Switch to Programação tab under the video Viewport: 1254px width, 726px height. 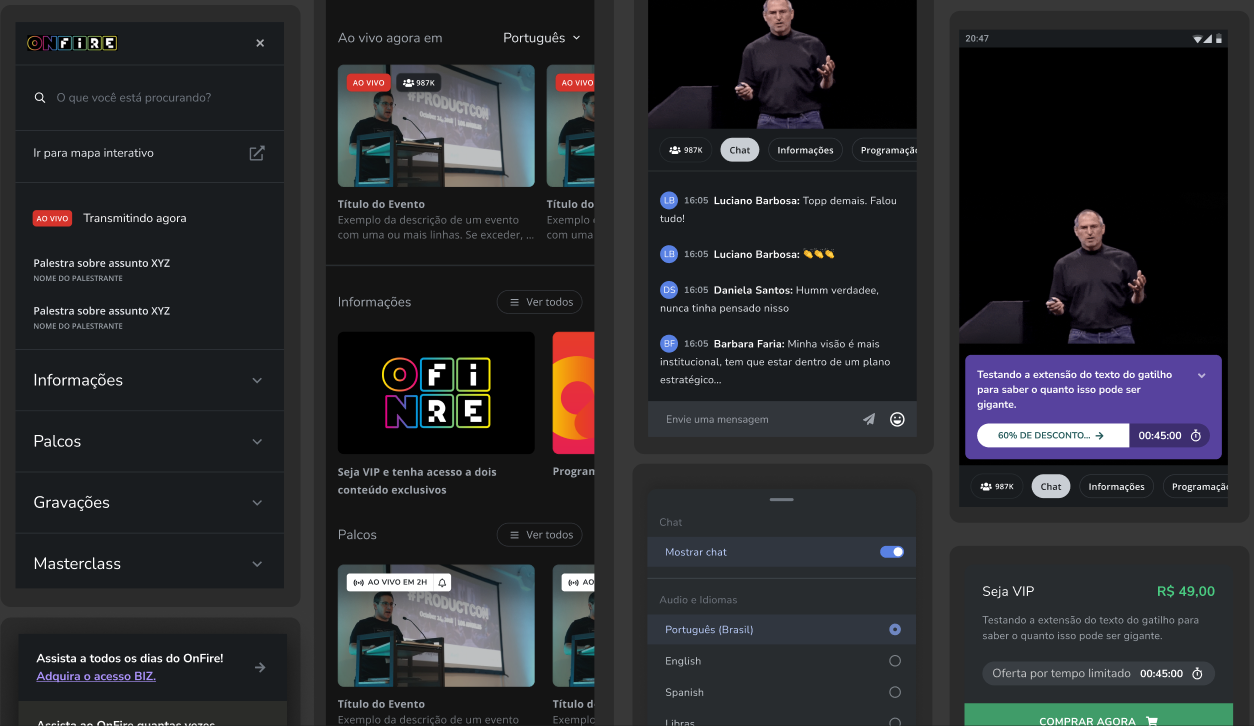[x=884, y=150]
